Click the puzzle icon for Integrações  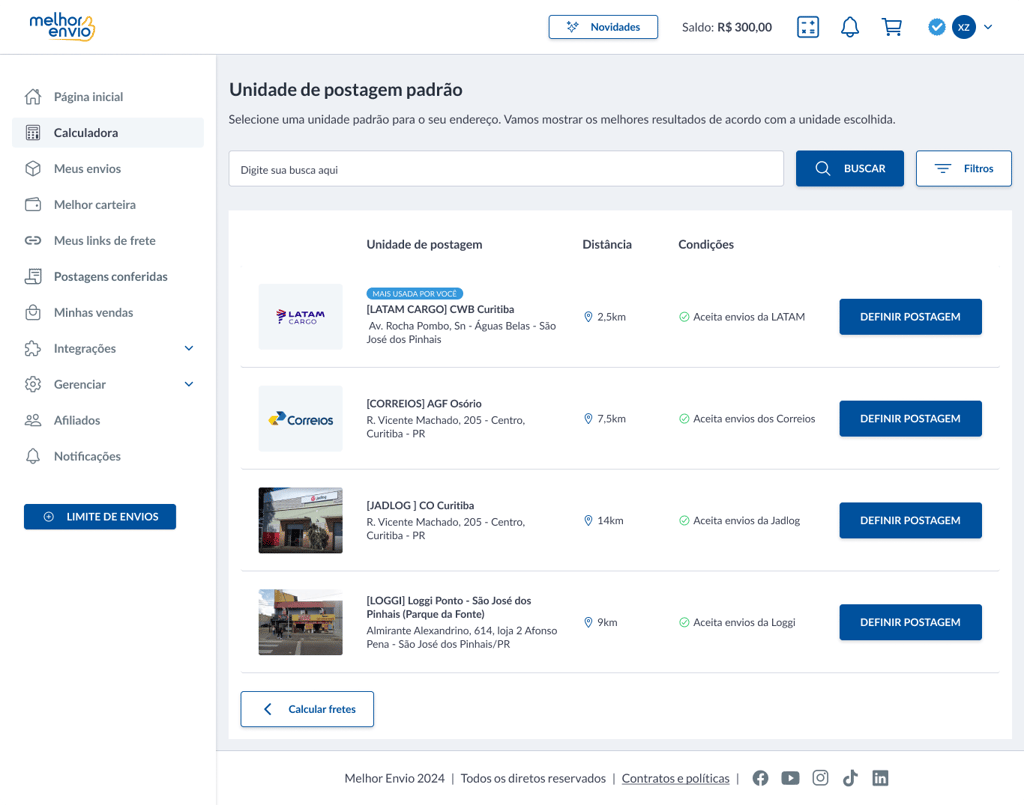[x=33, y=348]
